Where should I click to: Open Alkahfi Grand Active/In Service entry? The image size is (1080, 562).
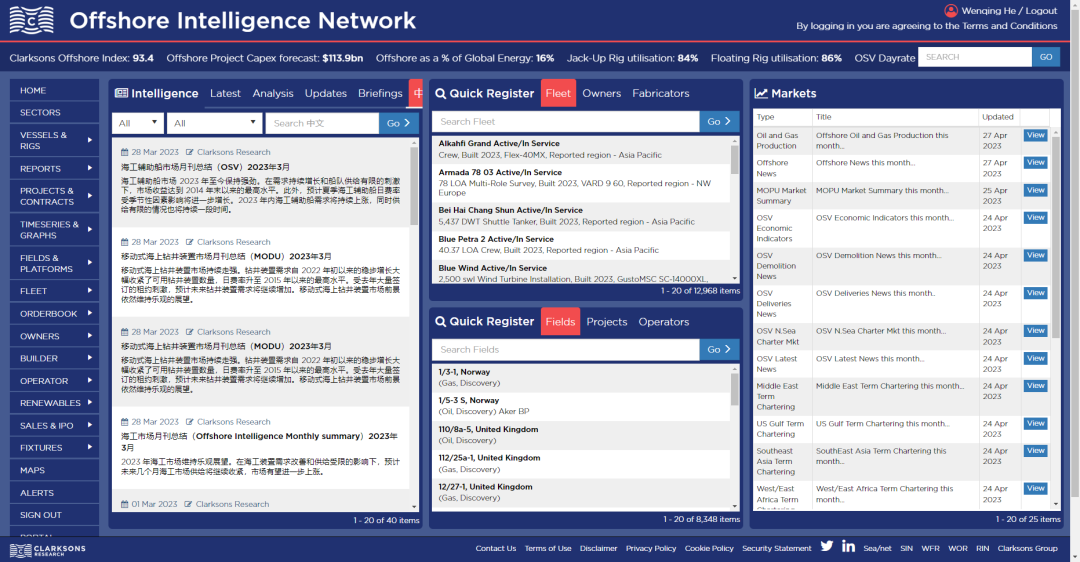pos(581,149)
